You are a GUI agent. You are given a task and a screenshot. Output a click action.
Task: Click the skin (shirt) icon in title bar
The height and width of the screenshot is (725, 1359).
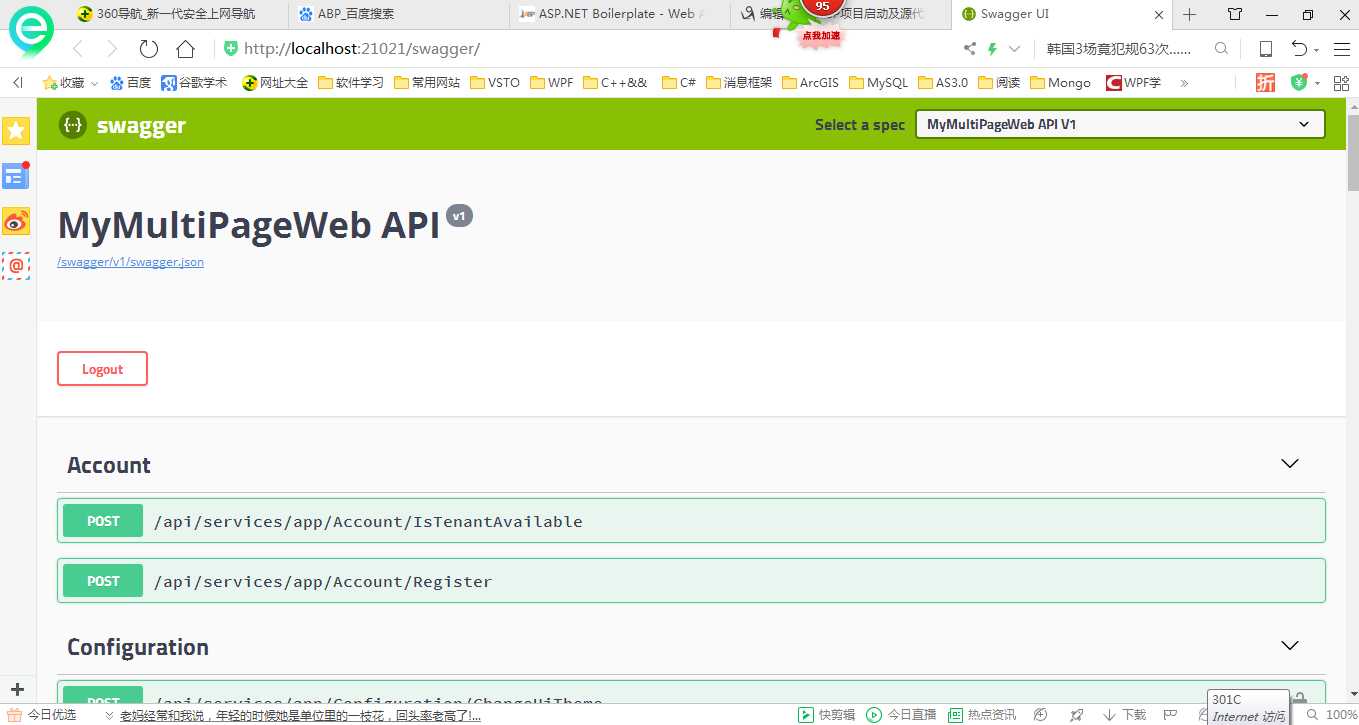[x=1235, y=14]
